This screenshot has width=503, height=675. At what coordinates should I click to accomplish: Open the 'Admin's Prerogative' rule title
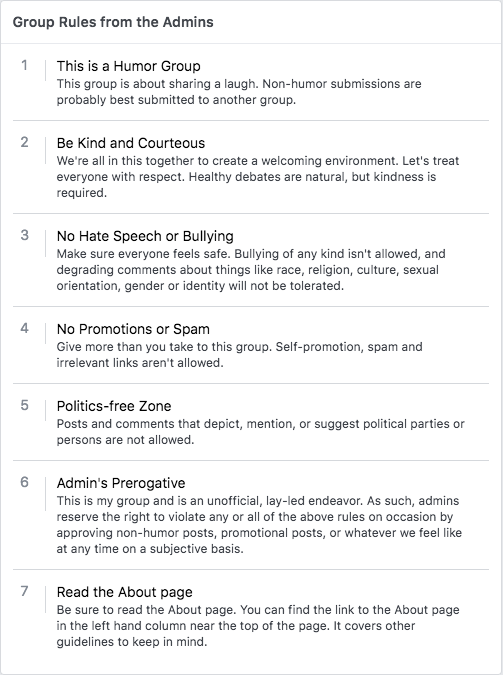(x=121, y=483)
